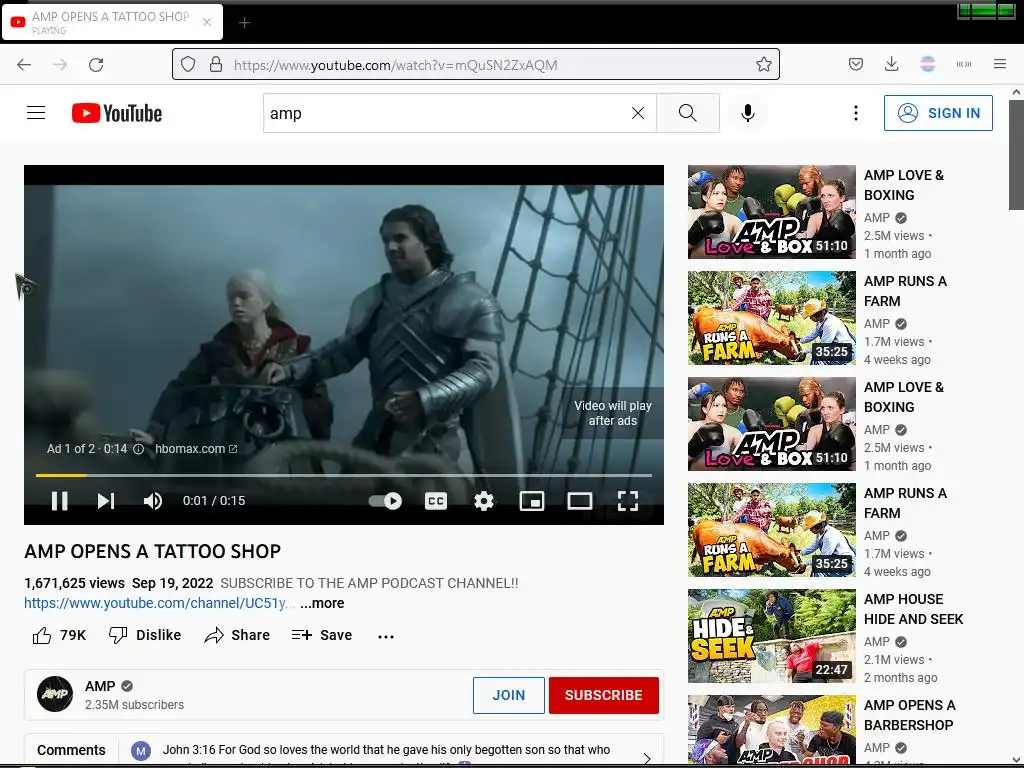Click the SIGN IN button

click(938, 113)
